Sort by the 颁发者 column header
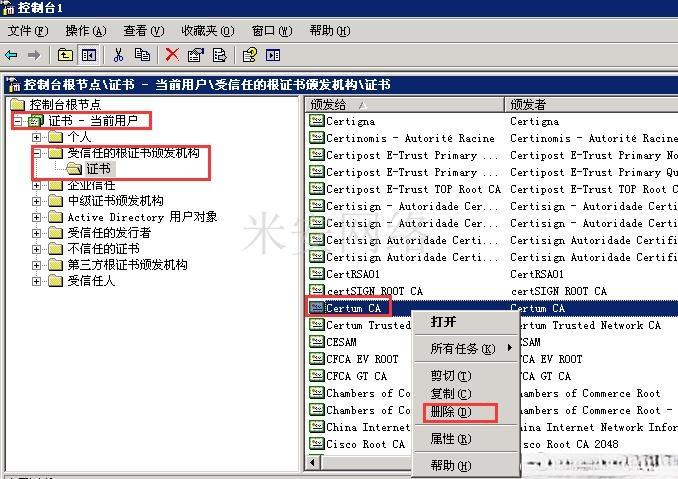The height and width of the screenshot is (479, 678). [x=592, y=104]
